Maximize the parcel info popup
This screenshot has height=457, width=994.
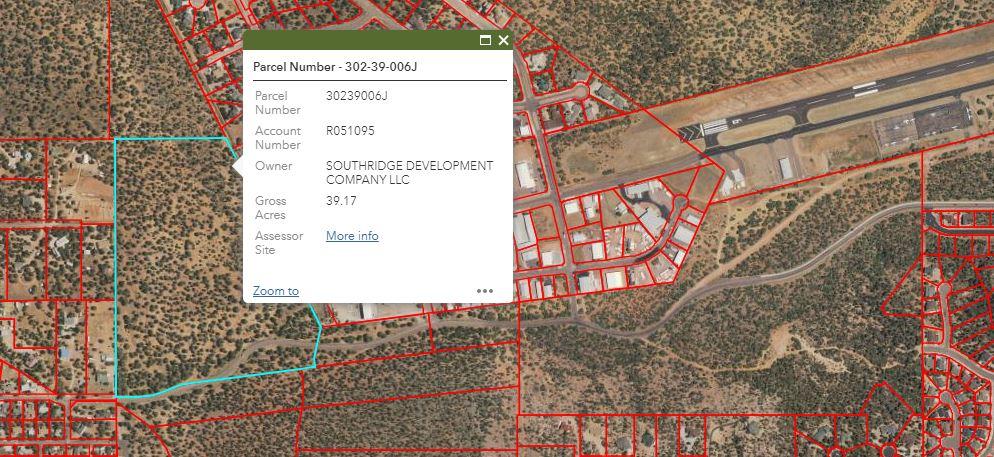click(485, 40)
